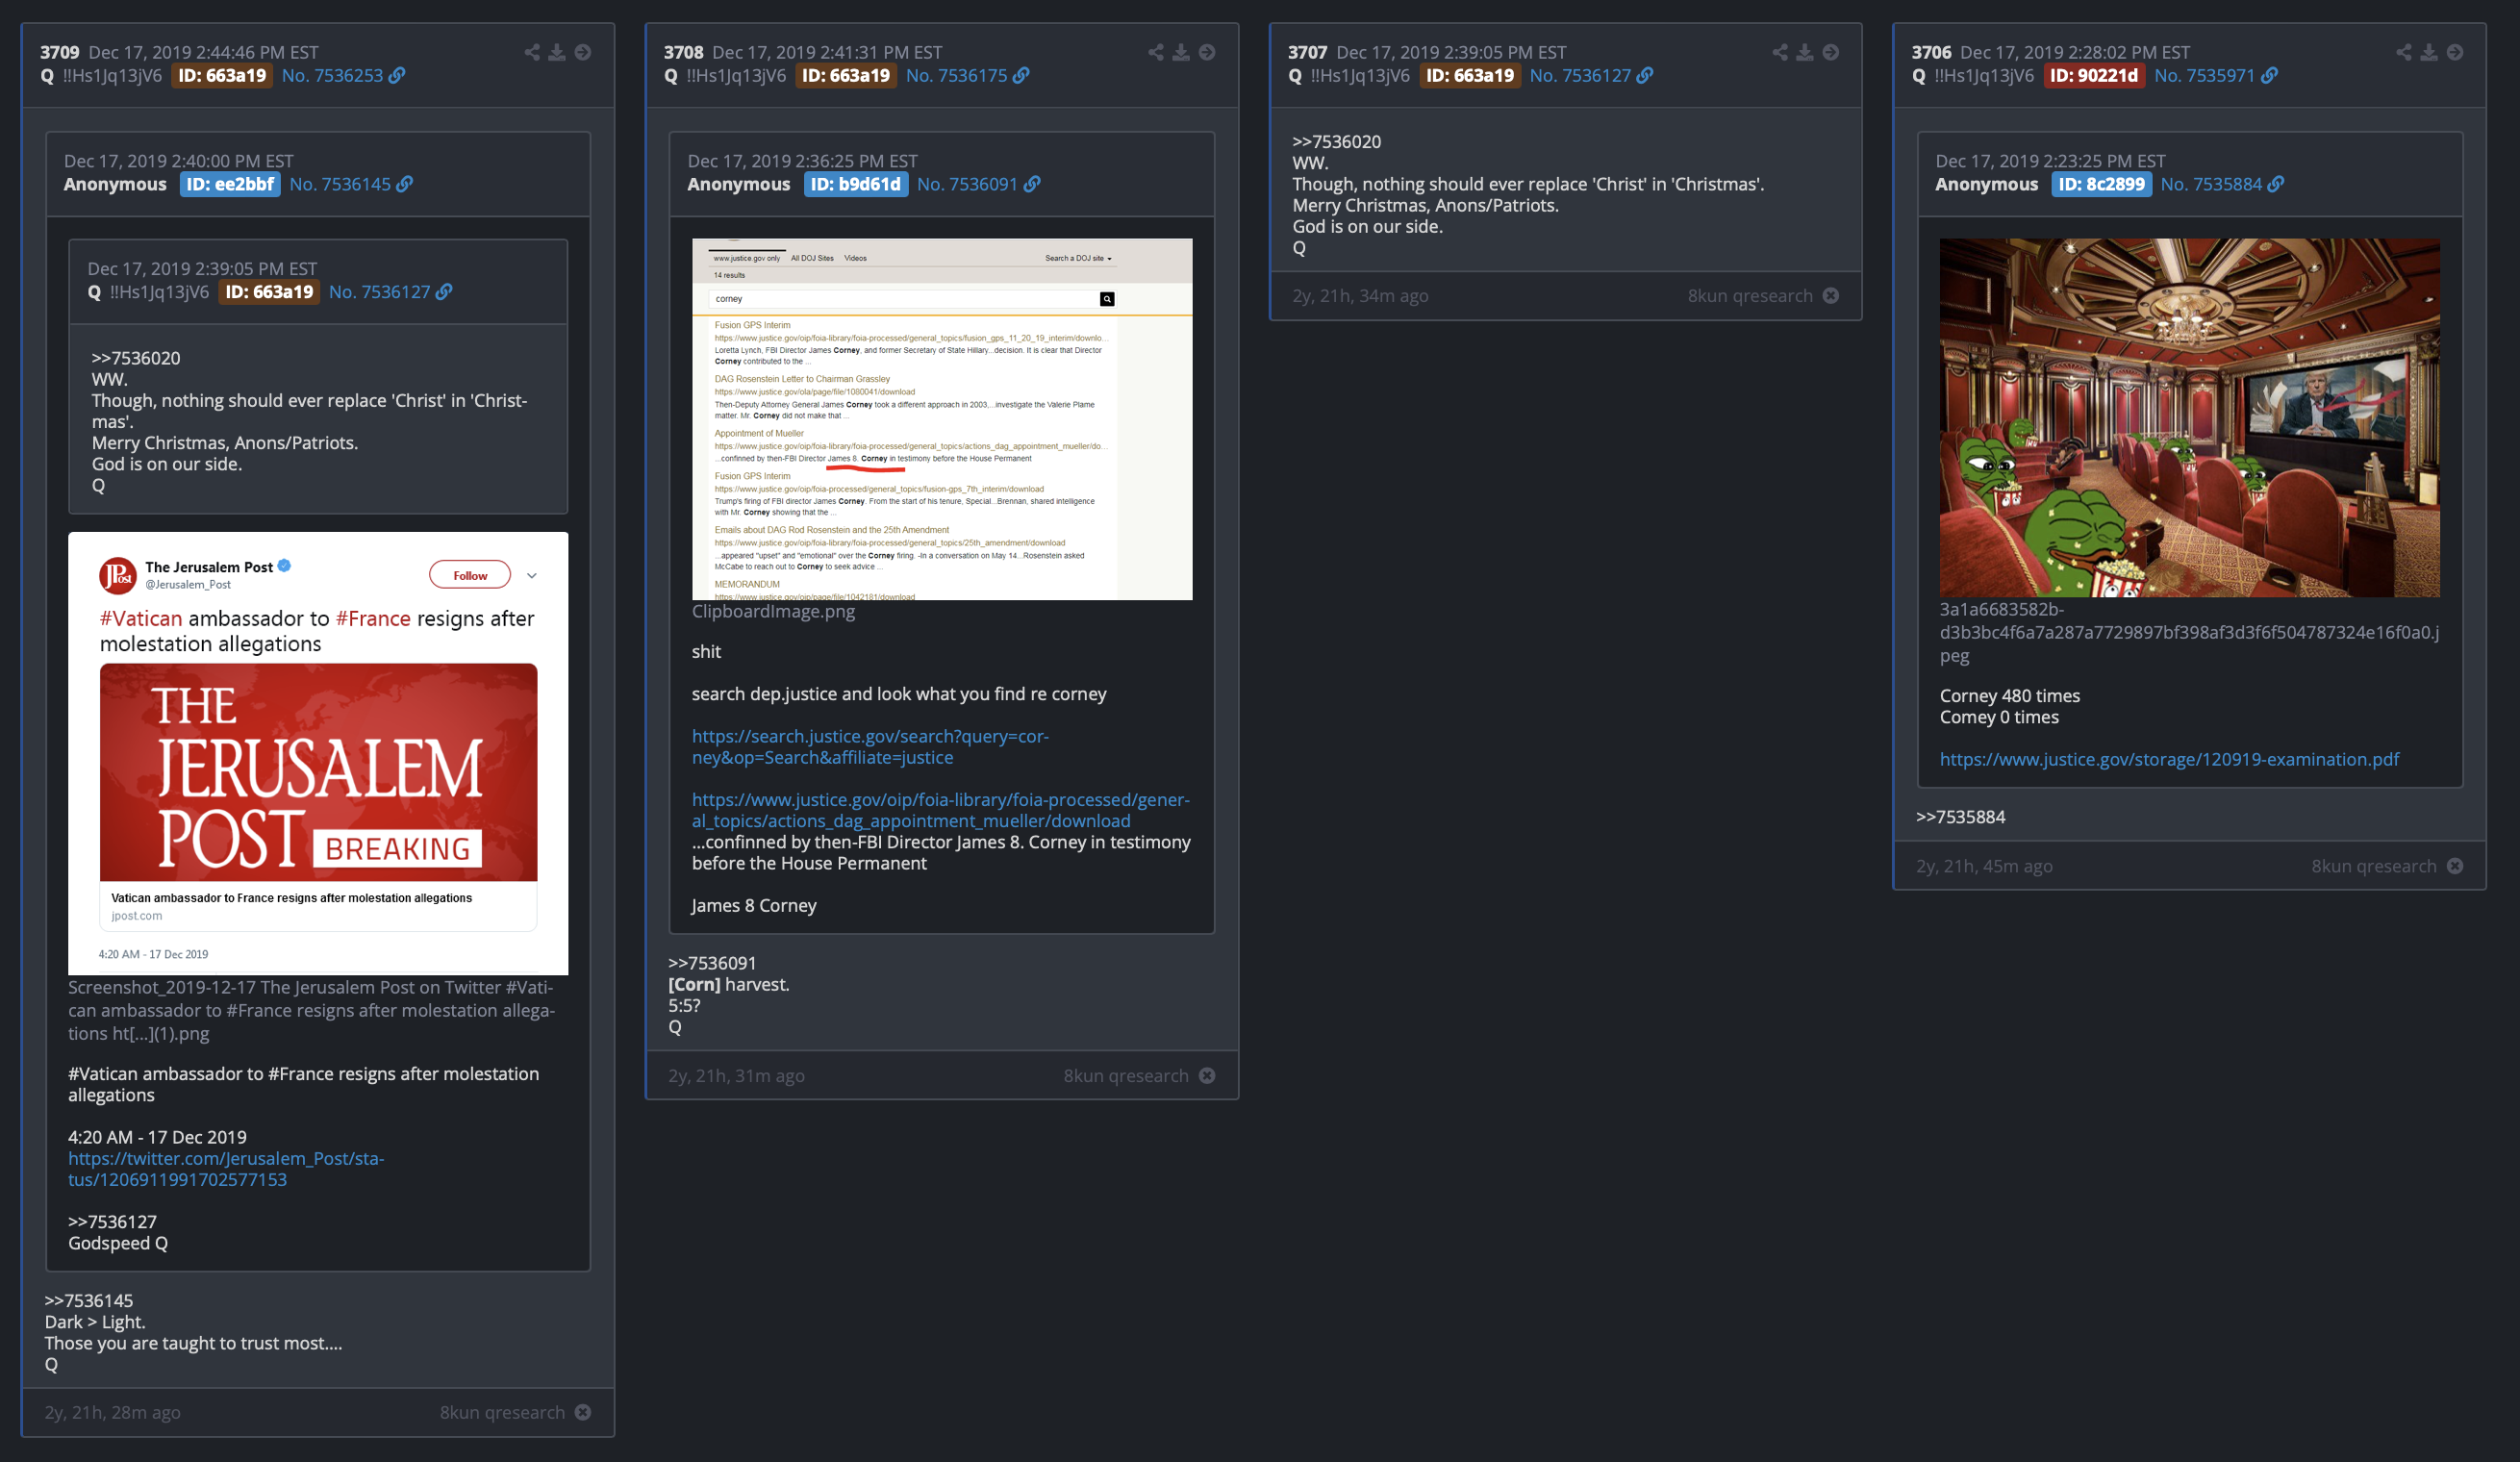The image size is (2520, 1462).
Task: Click 8kun qresearch label on post 3707
Action: coord(1750,295)
